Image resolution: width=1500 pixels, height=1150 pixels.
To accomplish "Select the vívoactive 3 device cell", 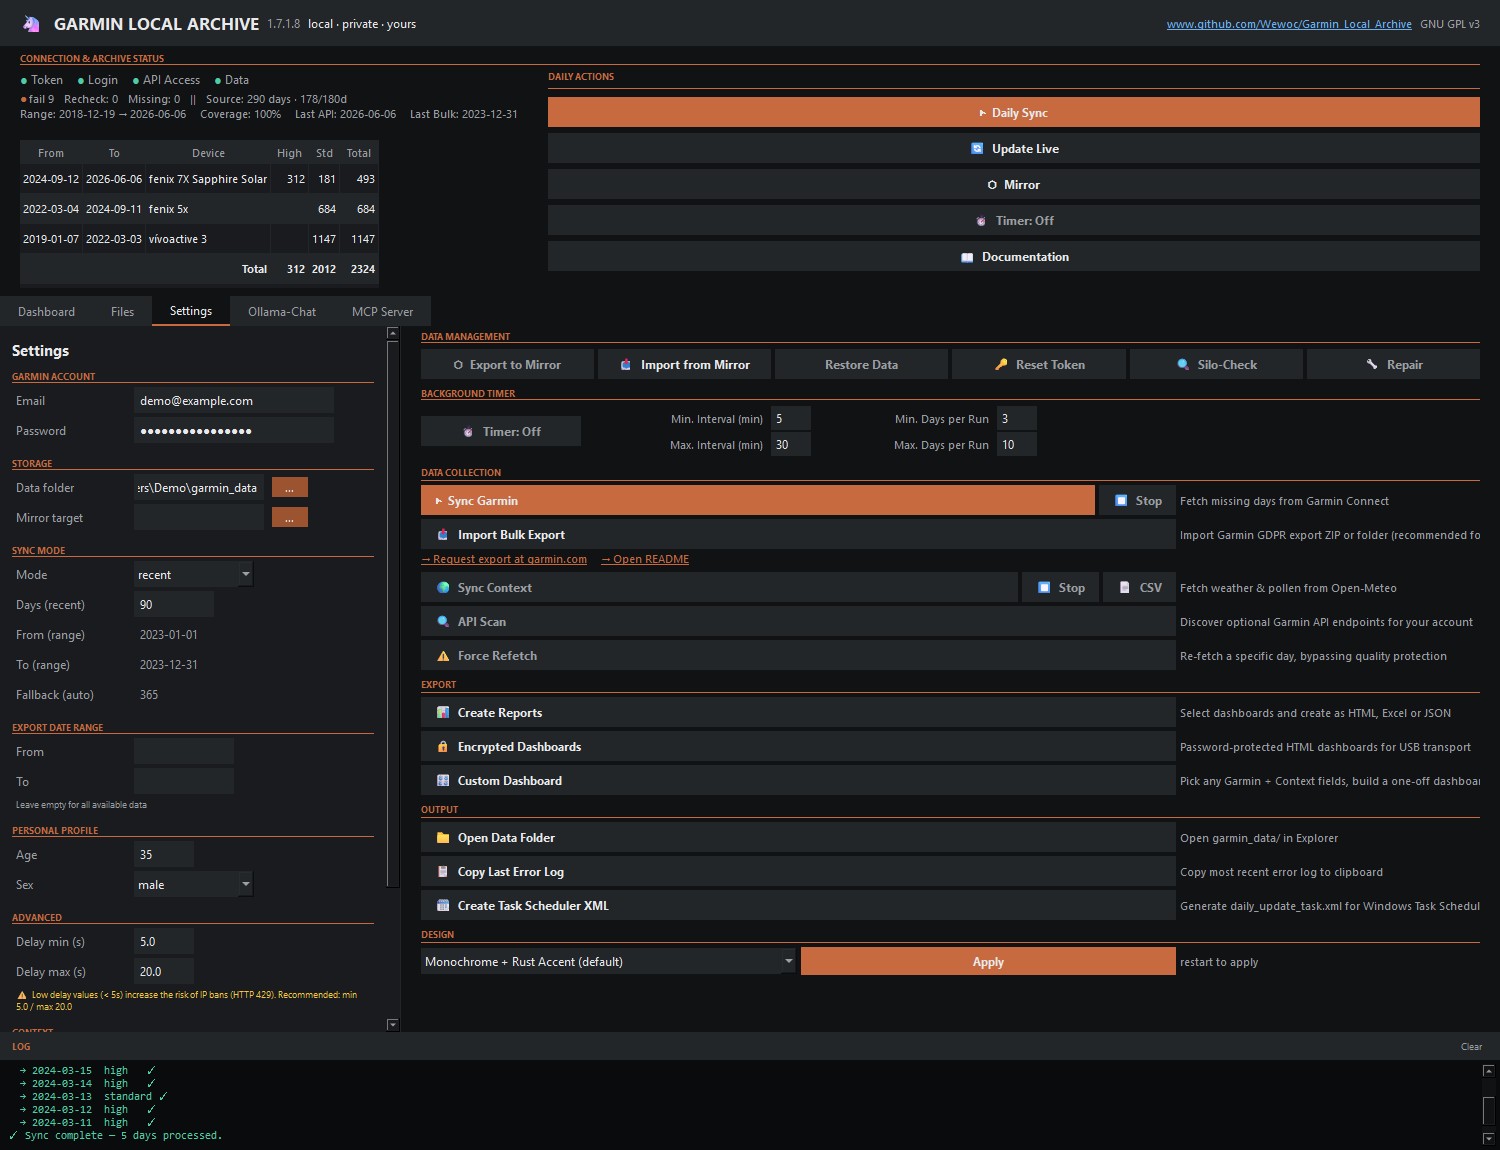I will 207,239.
